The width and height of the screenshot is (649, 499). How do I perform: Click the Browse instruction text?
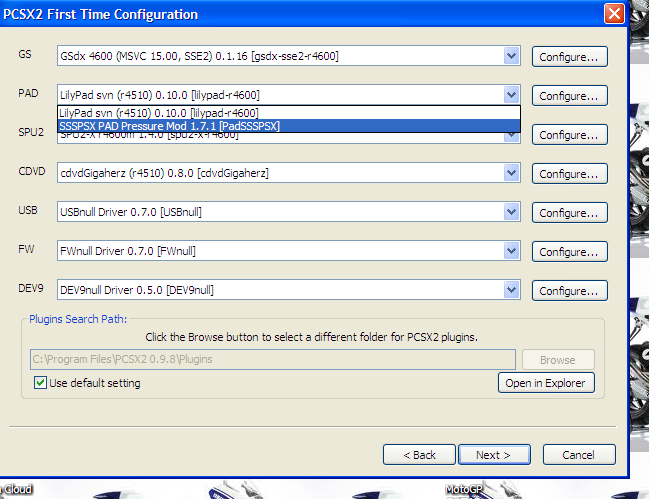311,337
